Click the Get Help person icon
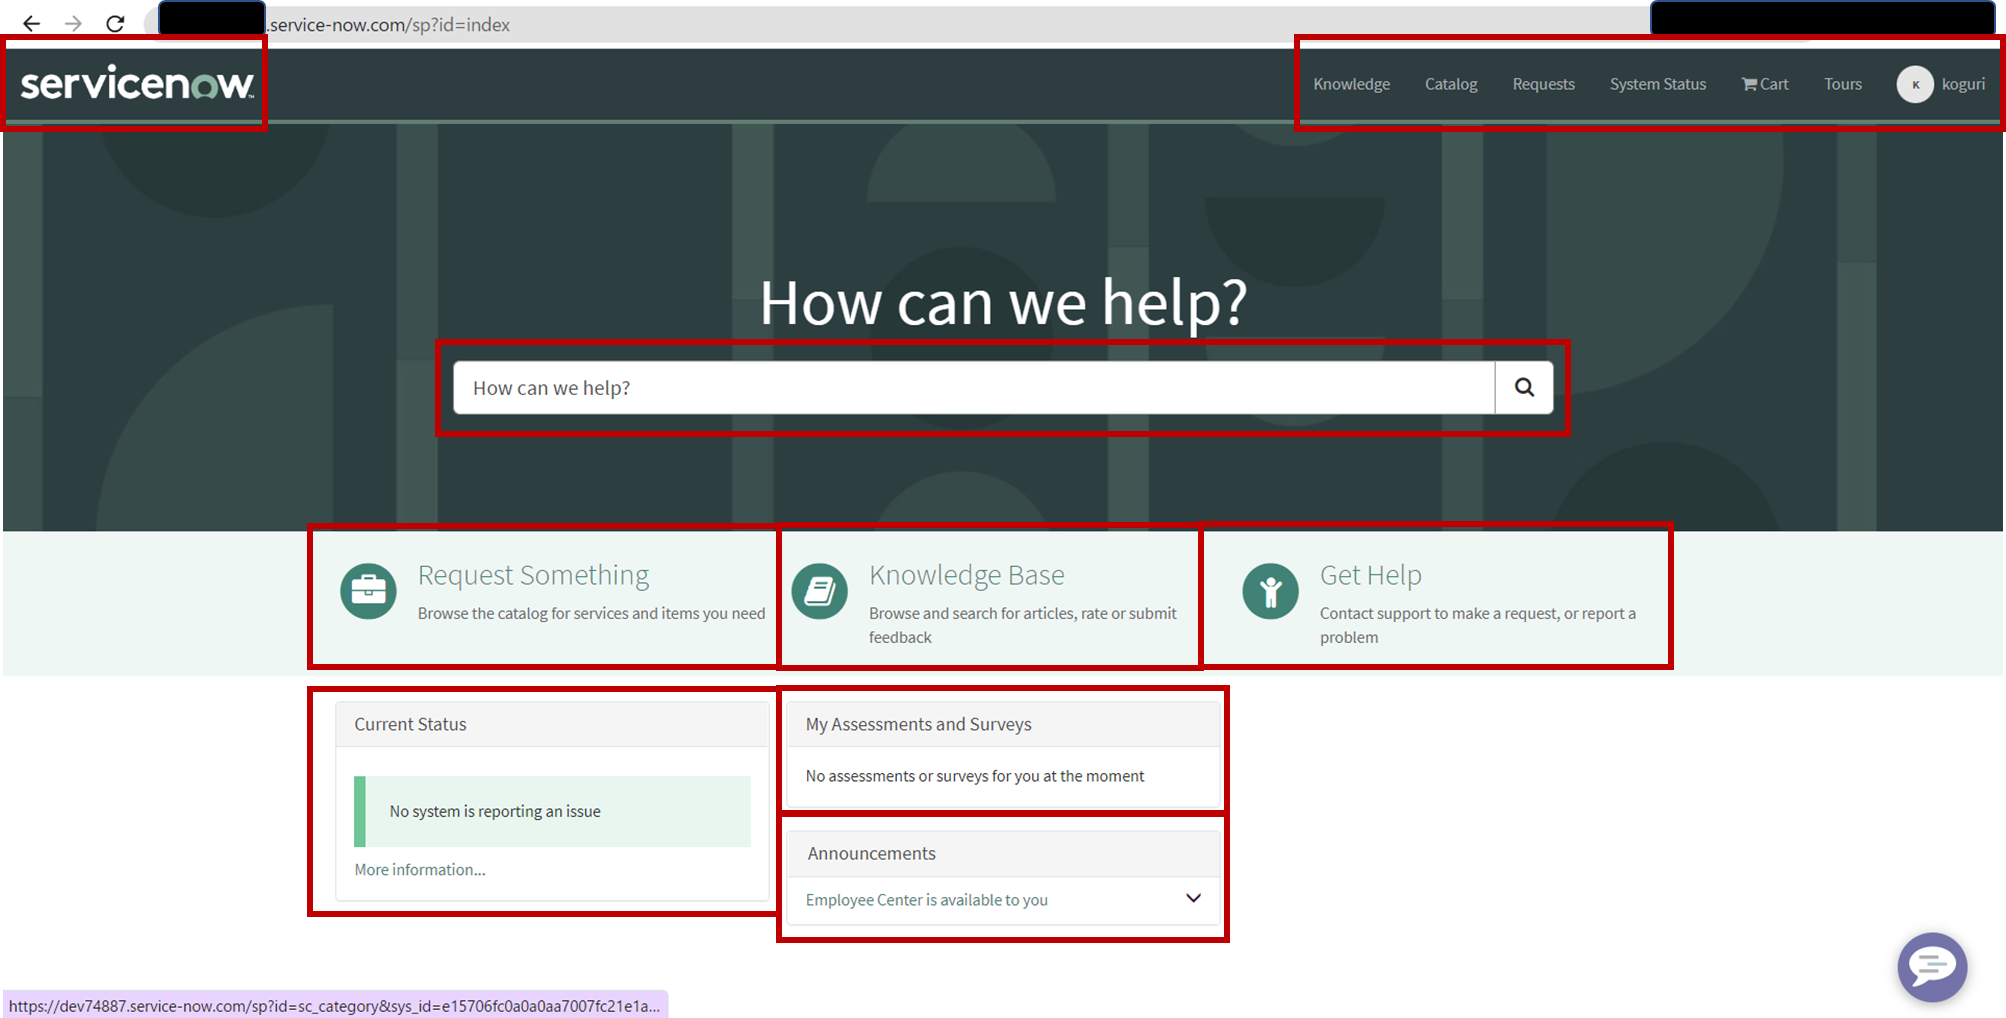Viewport: 2006px width, 1018px height. [x=1269, y=591]
